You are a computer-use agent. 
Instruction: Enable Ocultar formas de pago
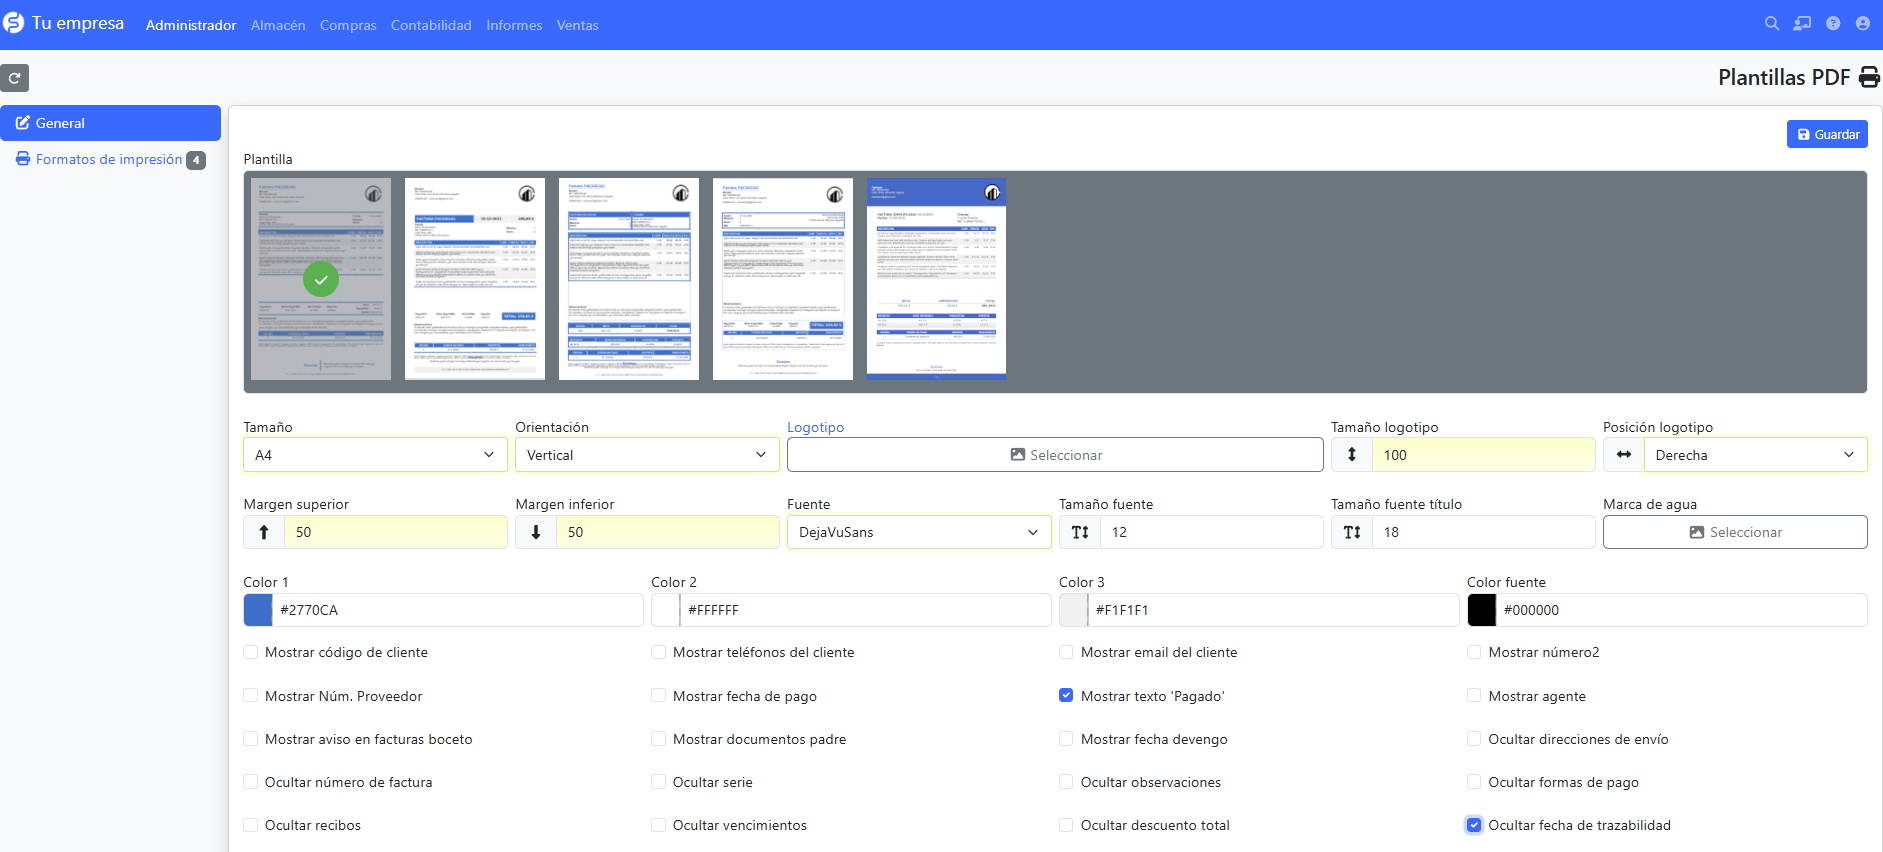[1475, 782]
